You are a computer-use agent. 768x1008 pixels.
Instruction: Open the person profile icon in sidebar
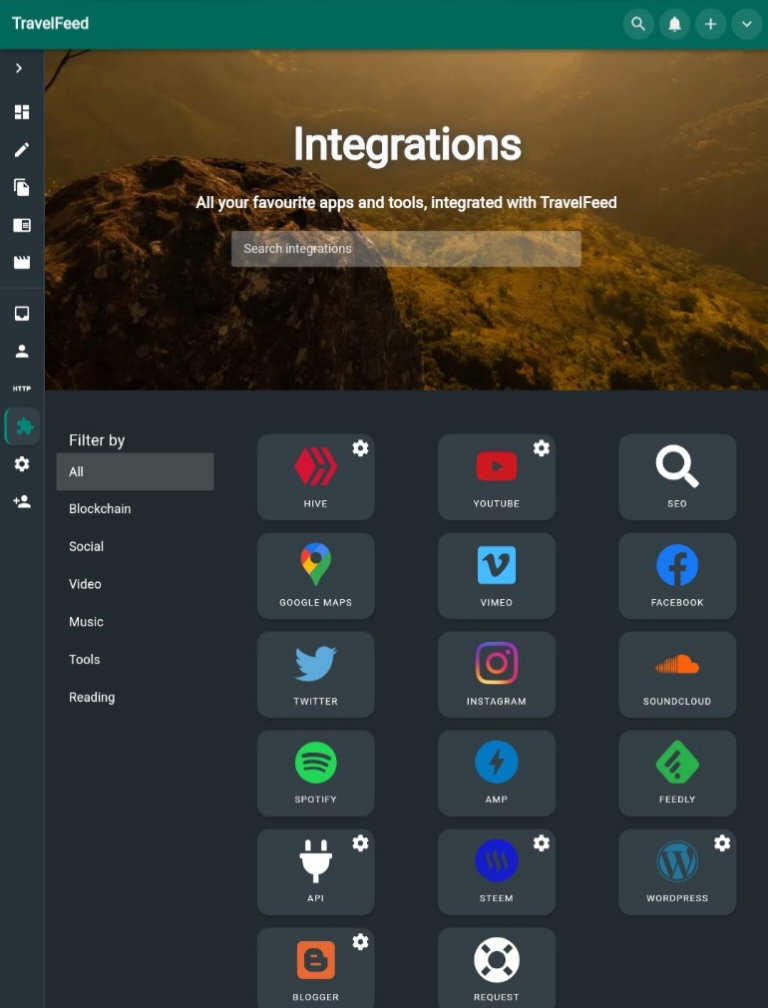pos(22,351)
